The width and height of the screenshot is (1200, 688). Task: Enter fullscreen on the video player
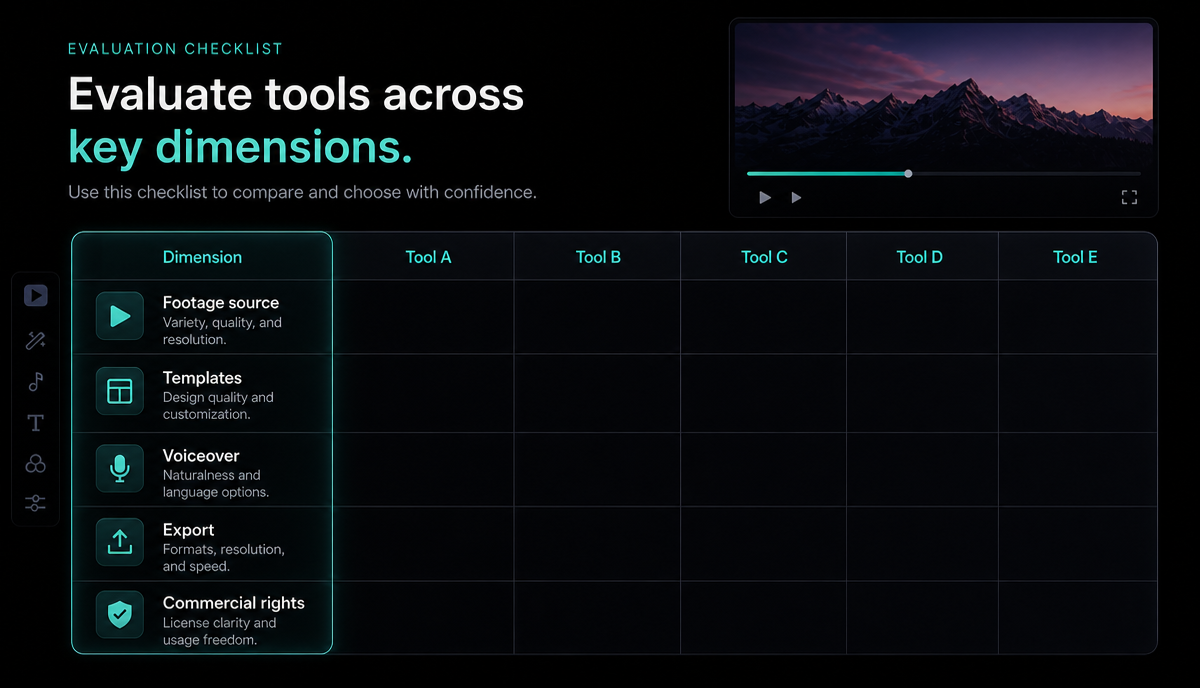[x=1129, y=198]
